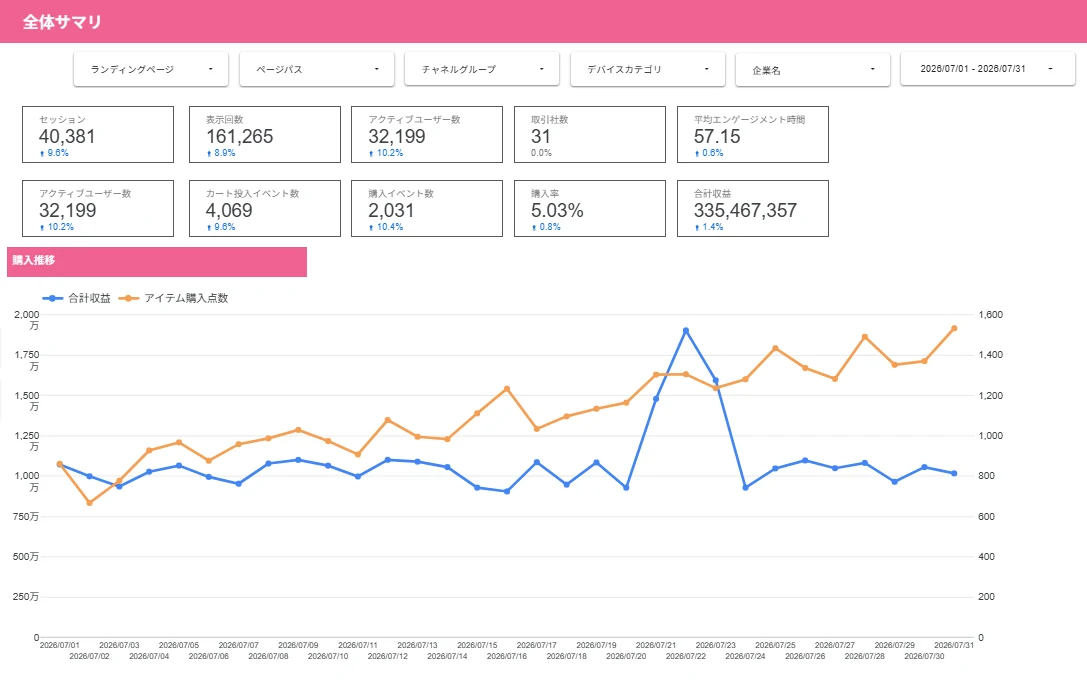Click the x-axis label 2026/07/30
The image size is (1087, 680).
(924, 656)
